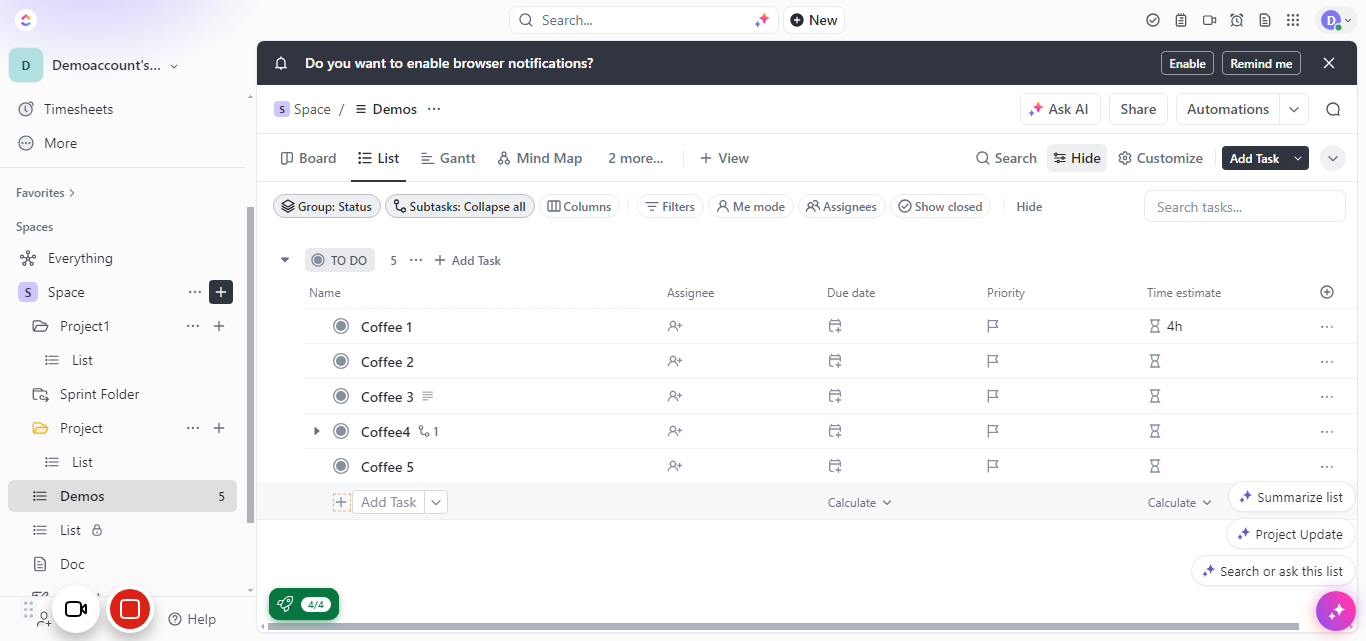Mark Coffee 5 status circle
Screen dimensions: 1366x641
(341, 466)
